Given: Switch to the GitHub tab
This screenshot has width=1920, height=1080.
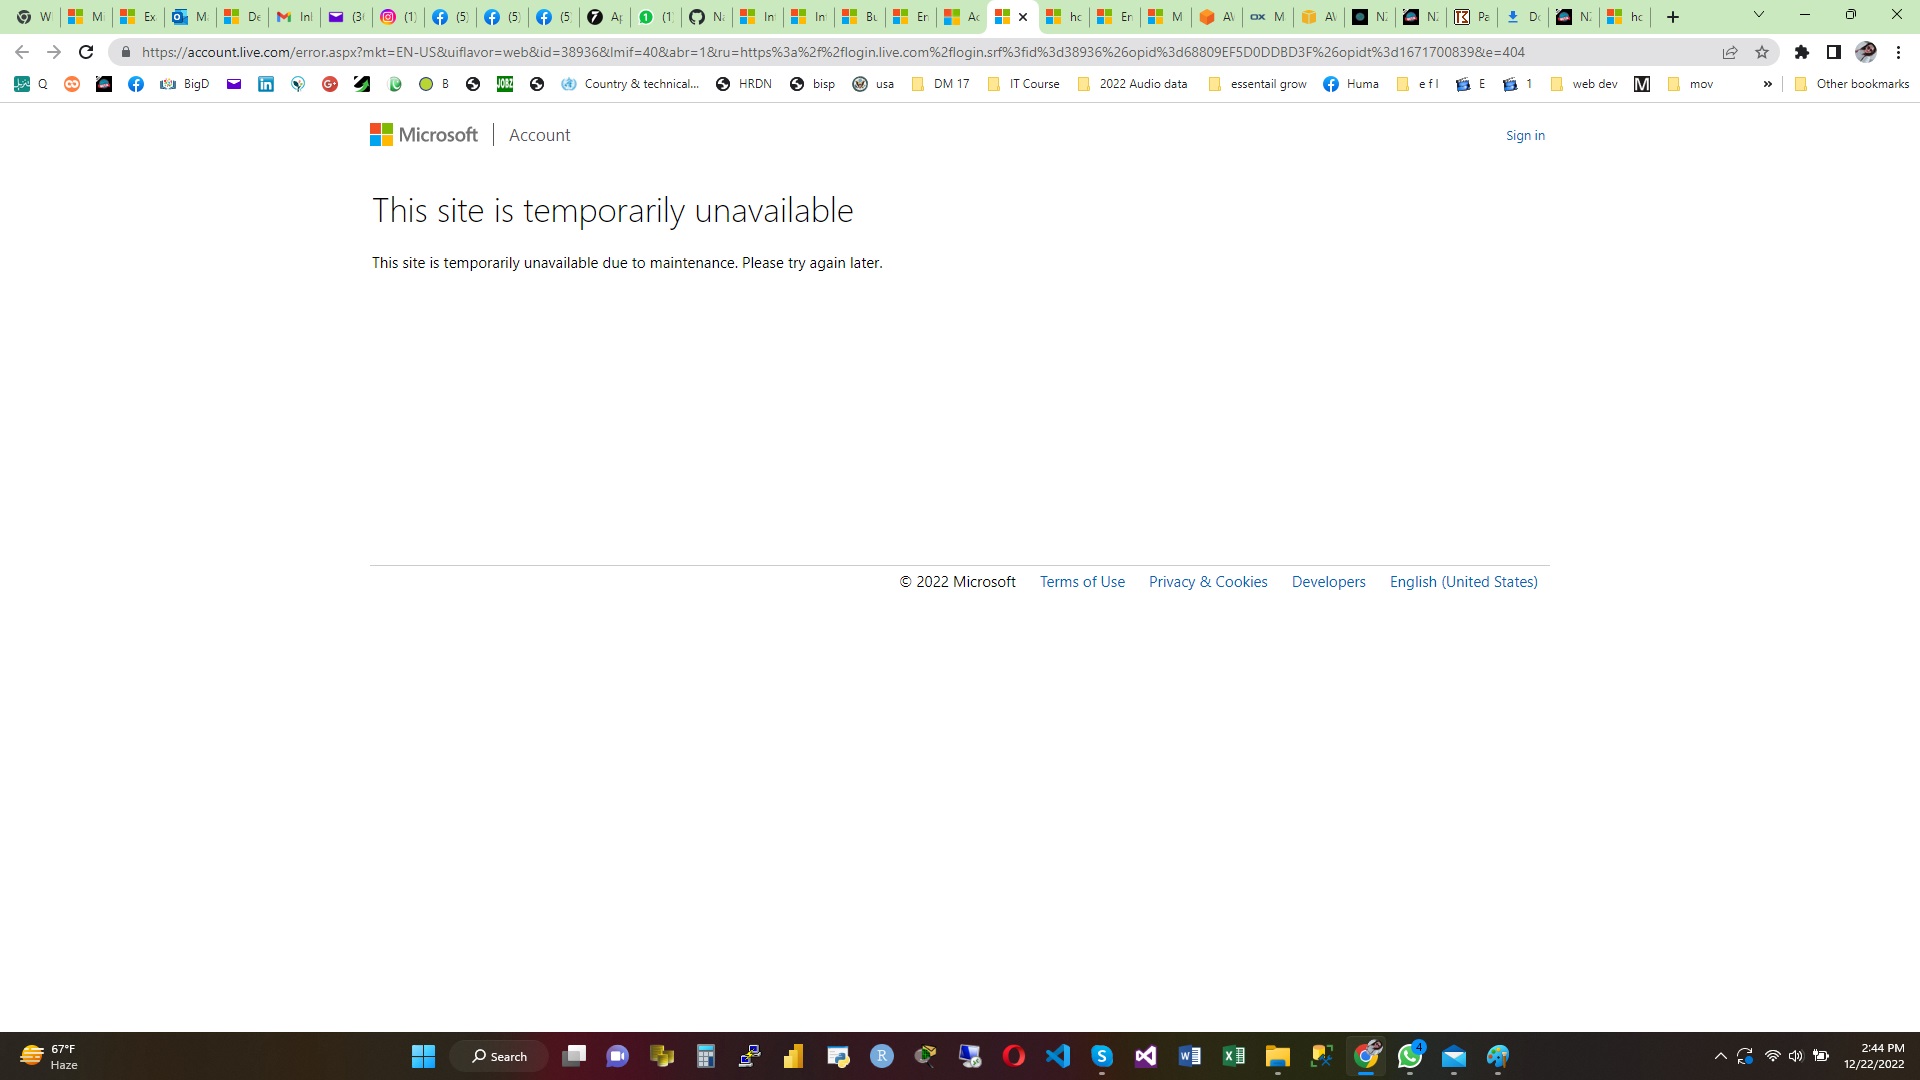Looking at the screenshot, I should 706,17.
